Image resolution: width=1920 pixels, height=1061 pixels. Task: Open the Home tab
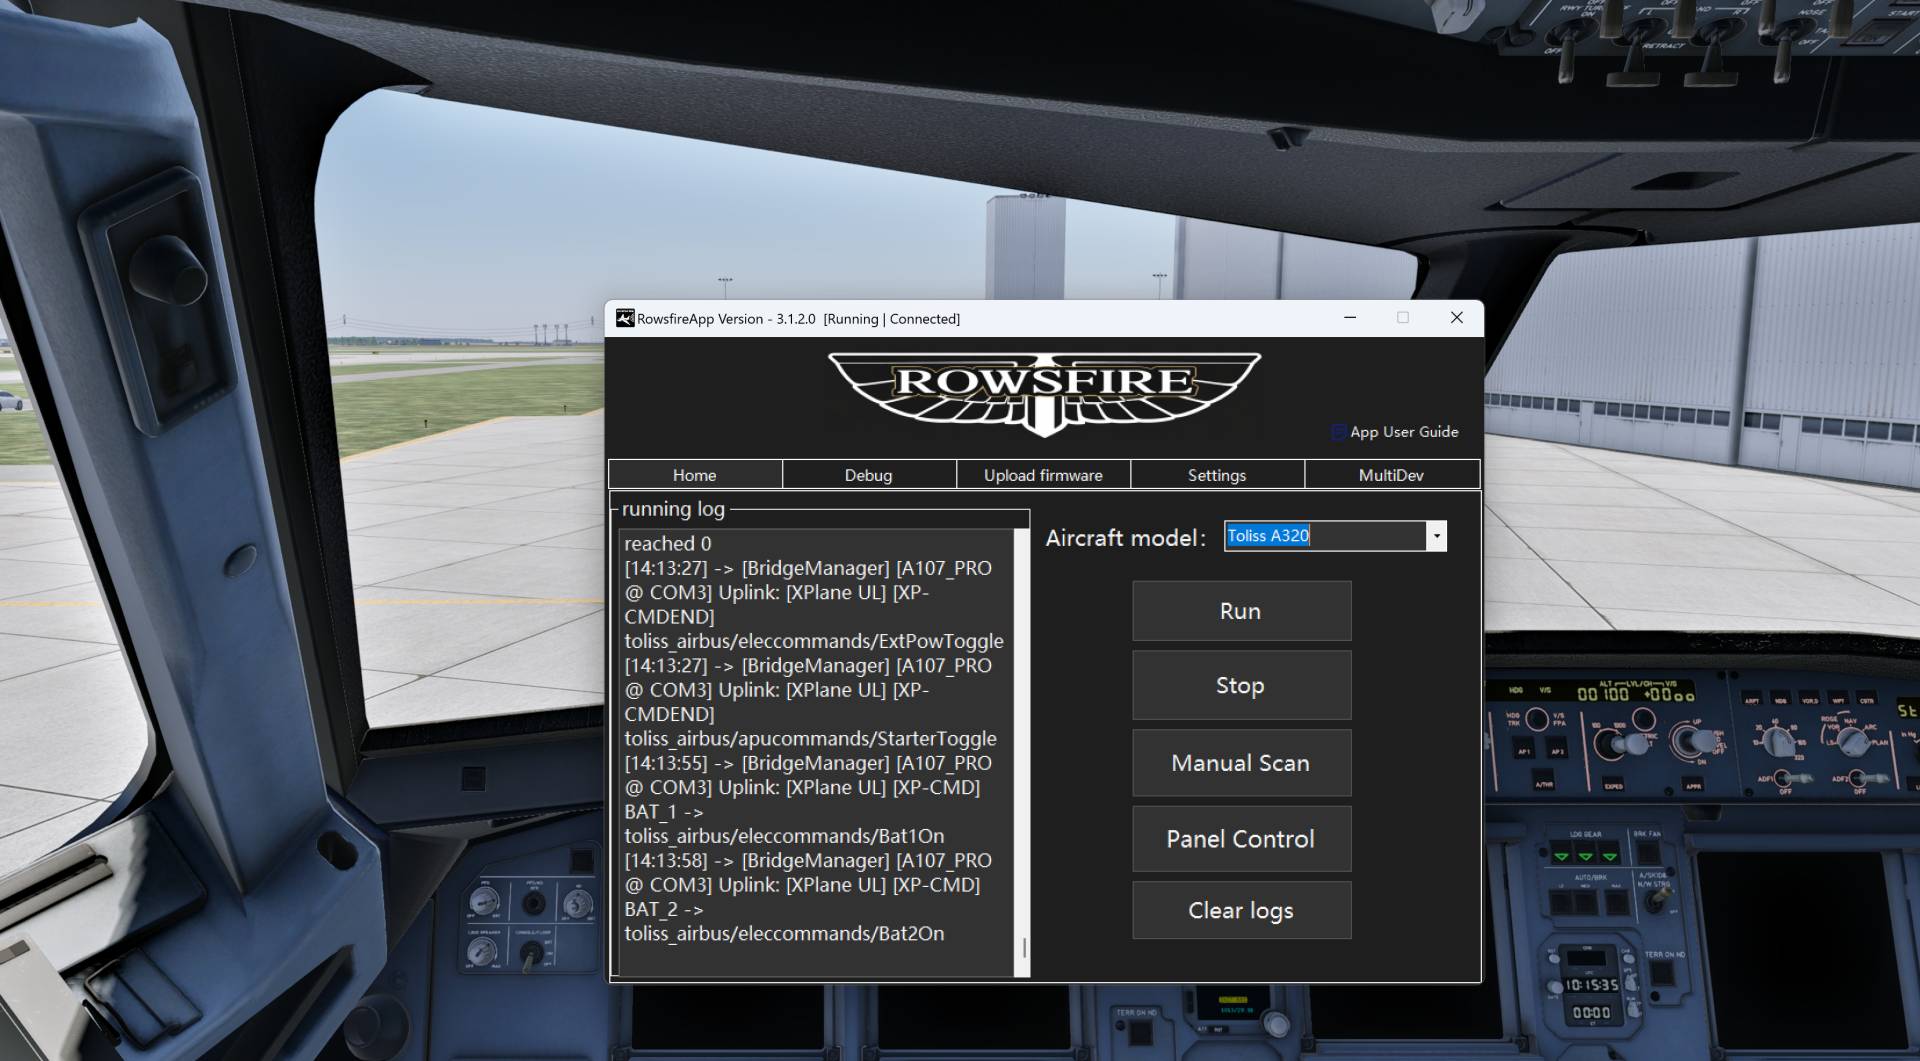point(695,475)
